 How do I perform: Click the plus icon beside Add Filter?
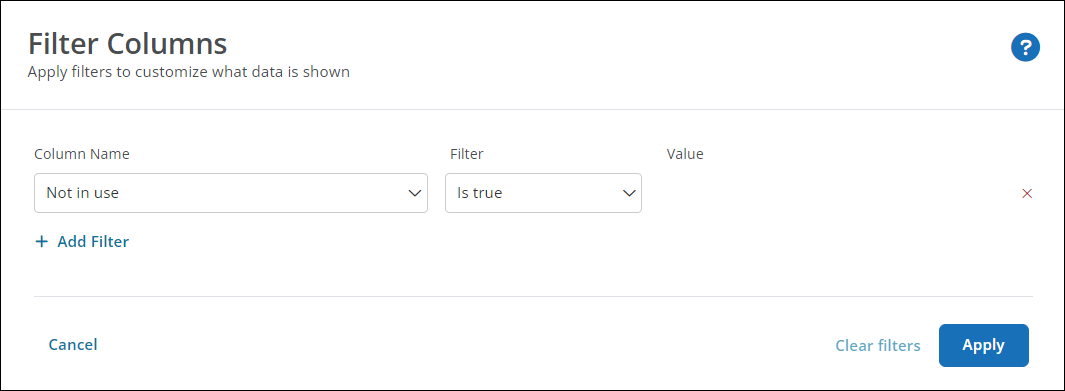tap(41, 241)
